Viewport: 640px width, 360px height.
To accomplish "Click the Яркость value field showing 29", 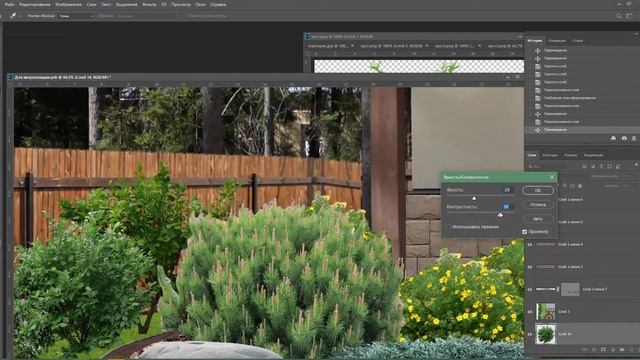I will coord(507,190).
